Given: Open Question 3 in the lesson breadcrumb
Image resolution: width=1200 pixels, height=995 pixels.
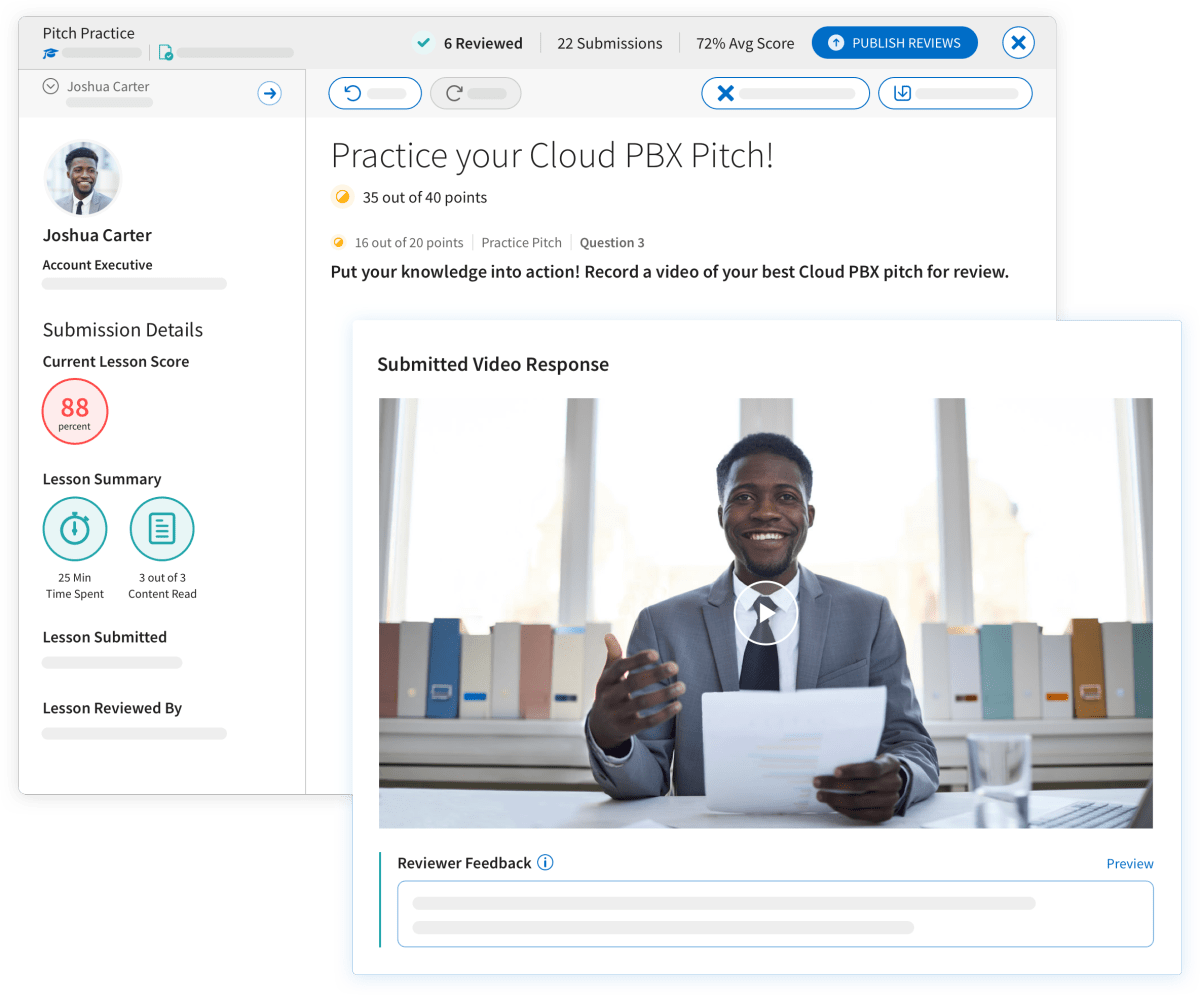Looking at the screenshot, I should pyautogui.click(x=612, y=242).
